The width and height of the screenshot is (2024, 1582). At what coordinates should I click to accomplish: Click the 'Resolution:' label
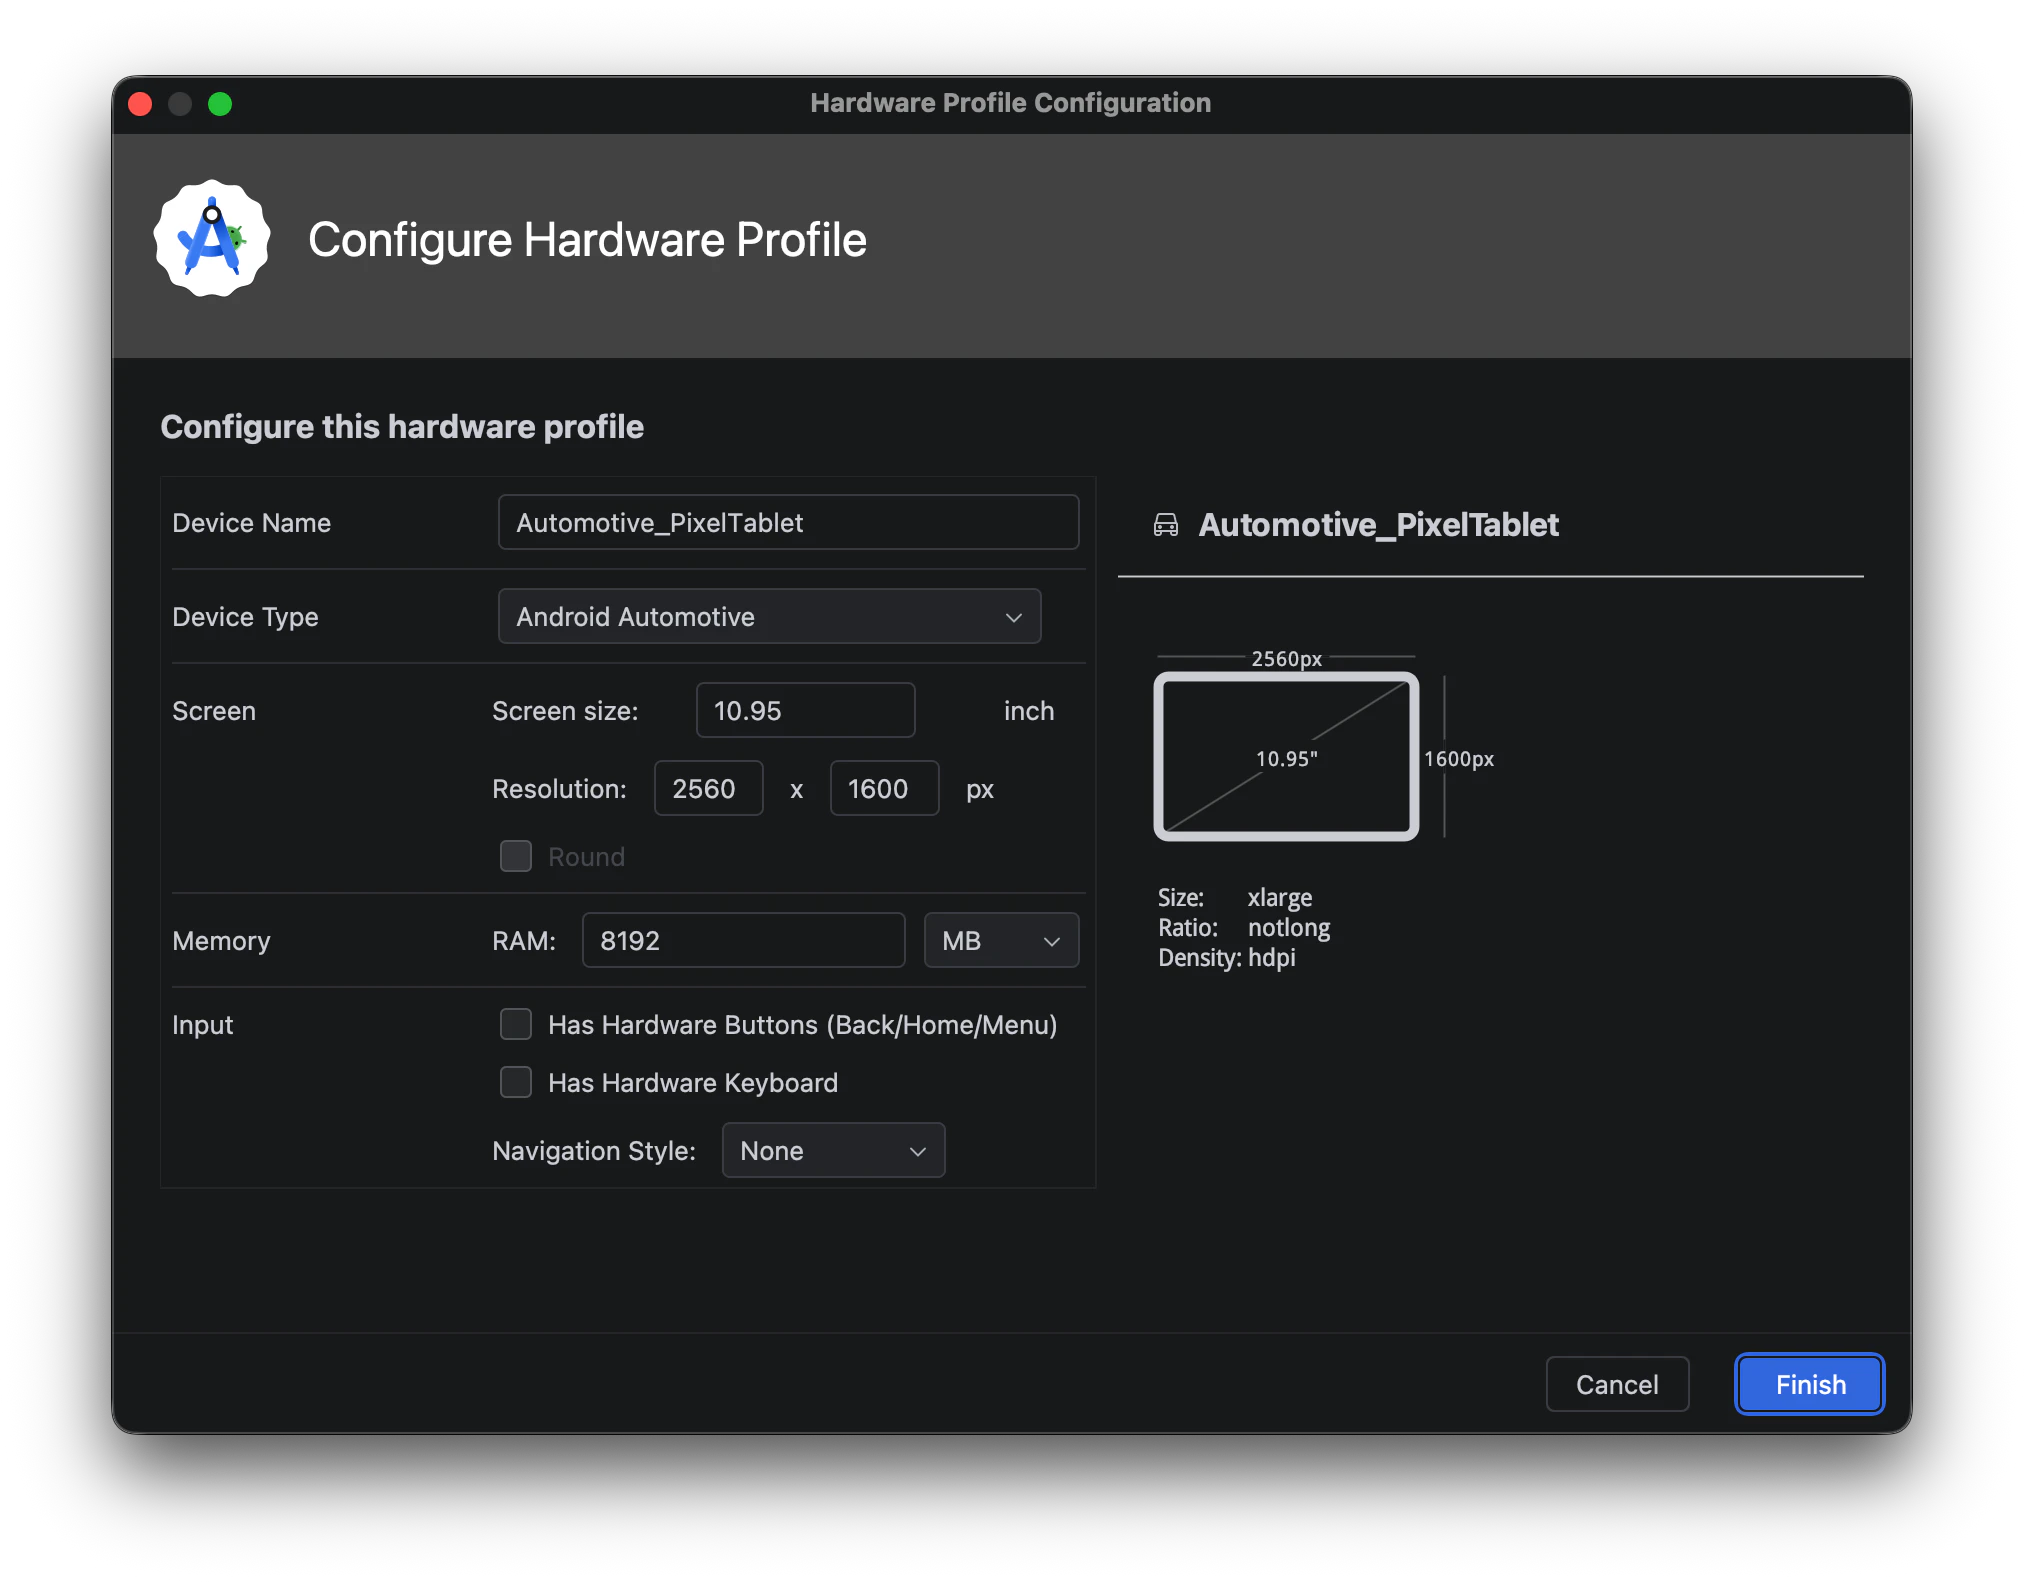click(x=559, y=789)
